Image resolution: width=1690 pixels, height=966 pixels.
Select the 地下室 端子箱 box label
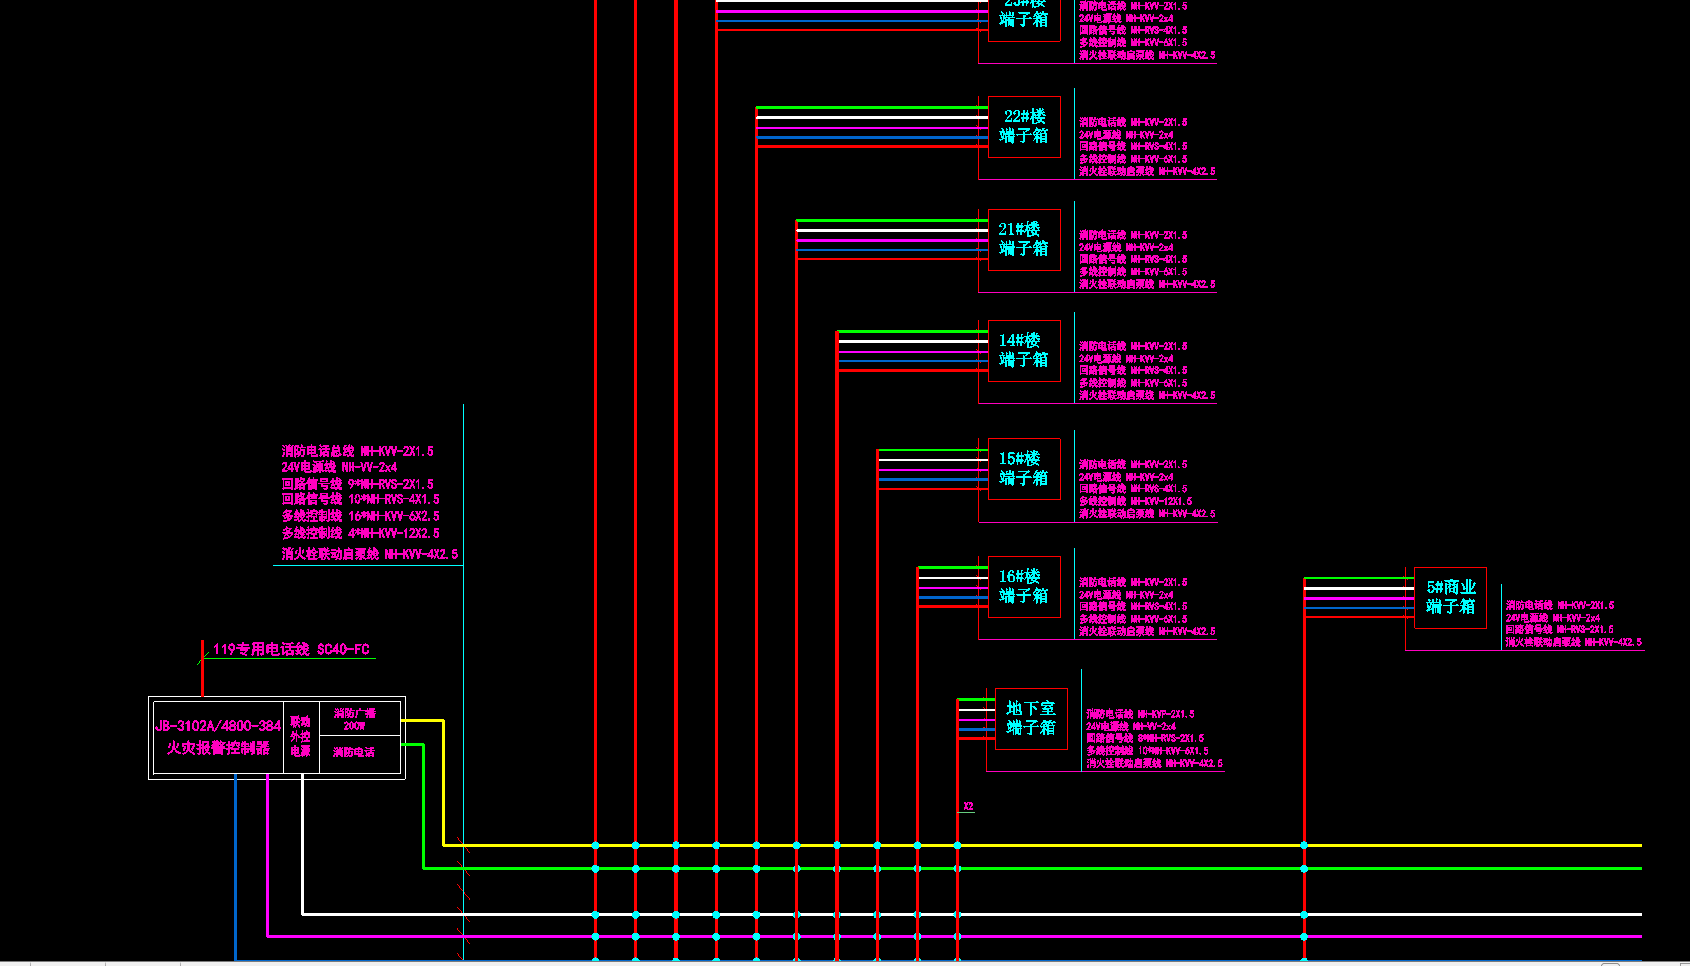coord(1031,718)
